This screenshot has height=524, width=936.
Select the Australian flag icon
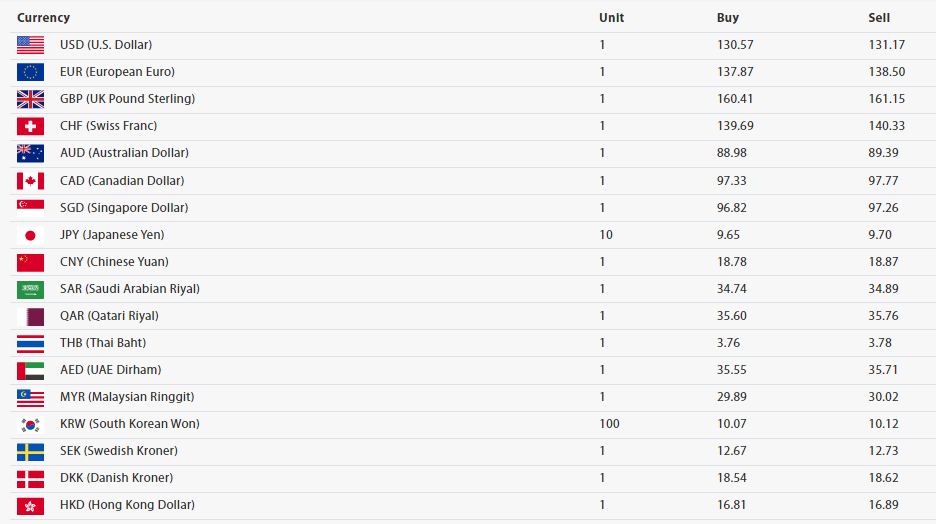point(30,153)
